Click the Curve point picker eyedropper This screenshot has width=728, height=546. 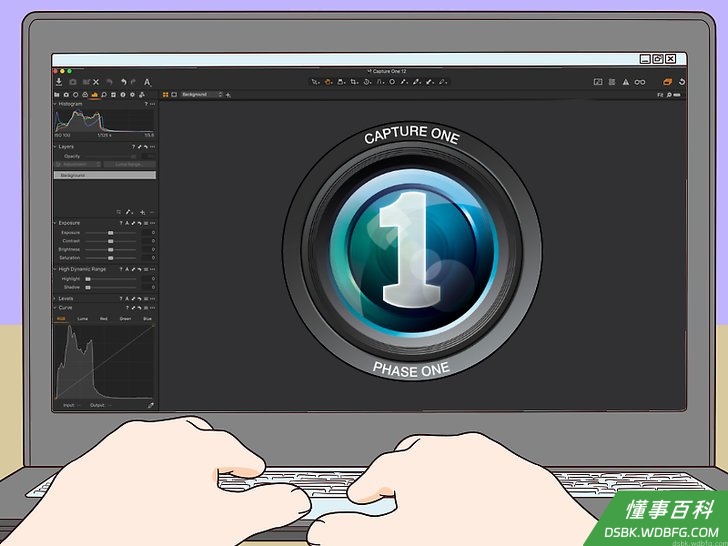pyautogui.click(x=150, y=405)
